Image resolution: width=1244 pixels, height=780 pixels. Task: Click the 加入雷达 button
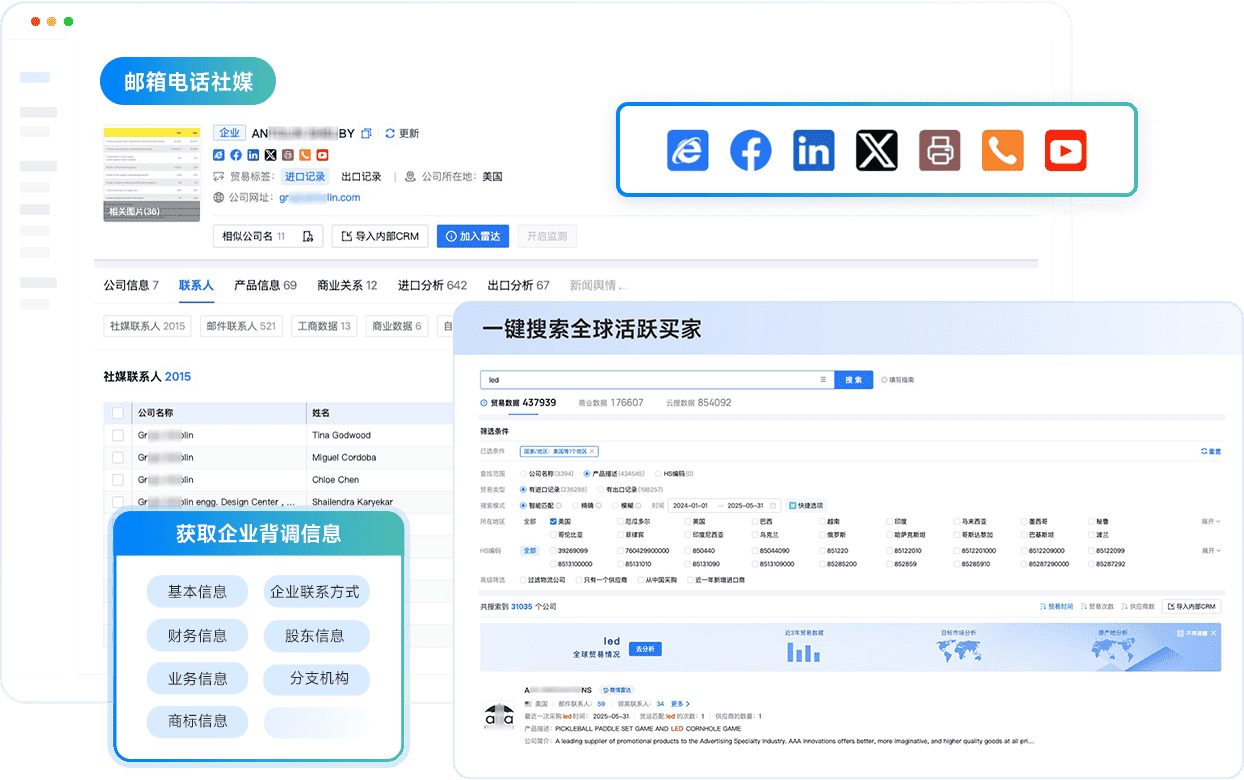(x=472, y=236)
